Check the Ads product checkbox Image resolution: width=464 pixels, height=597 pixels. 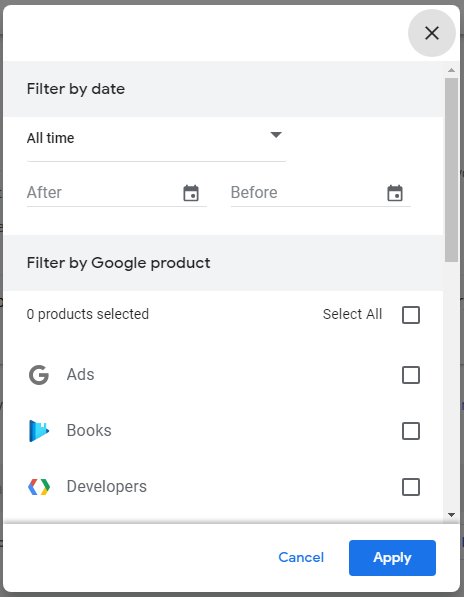point(411,375)
